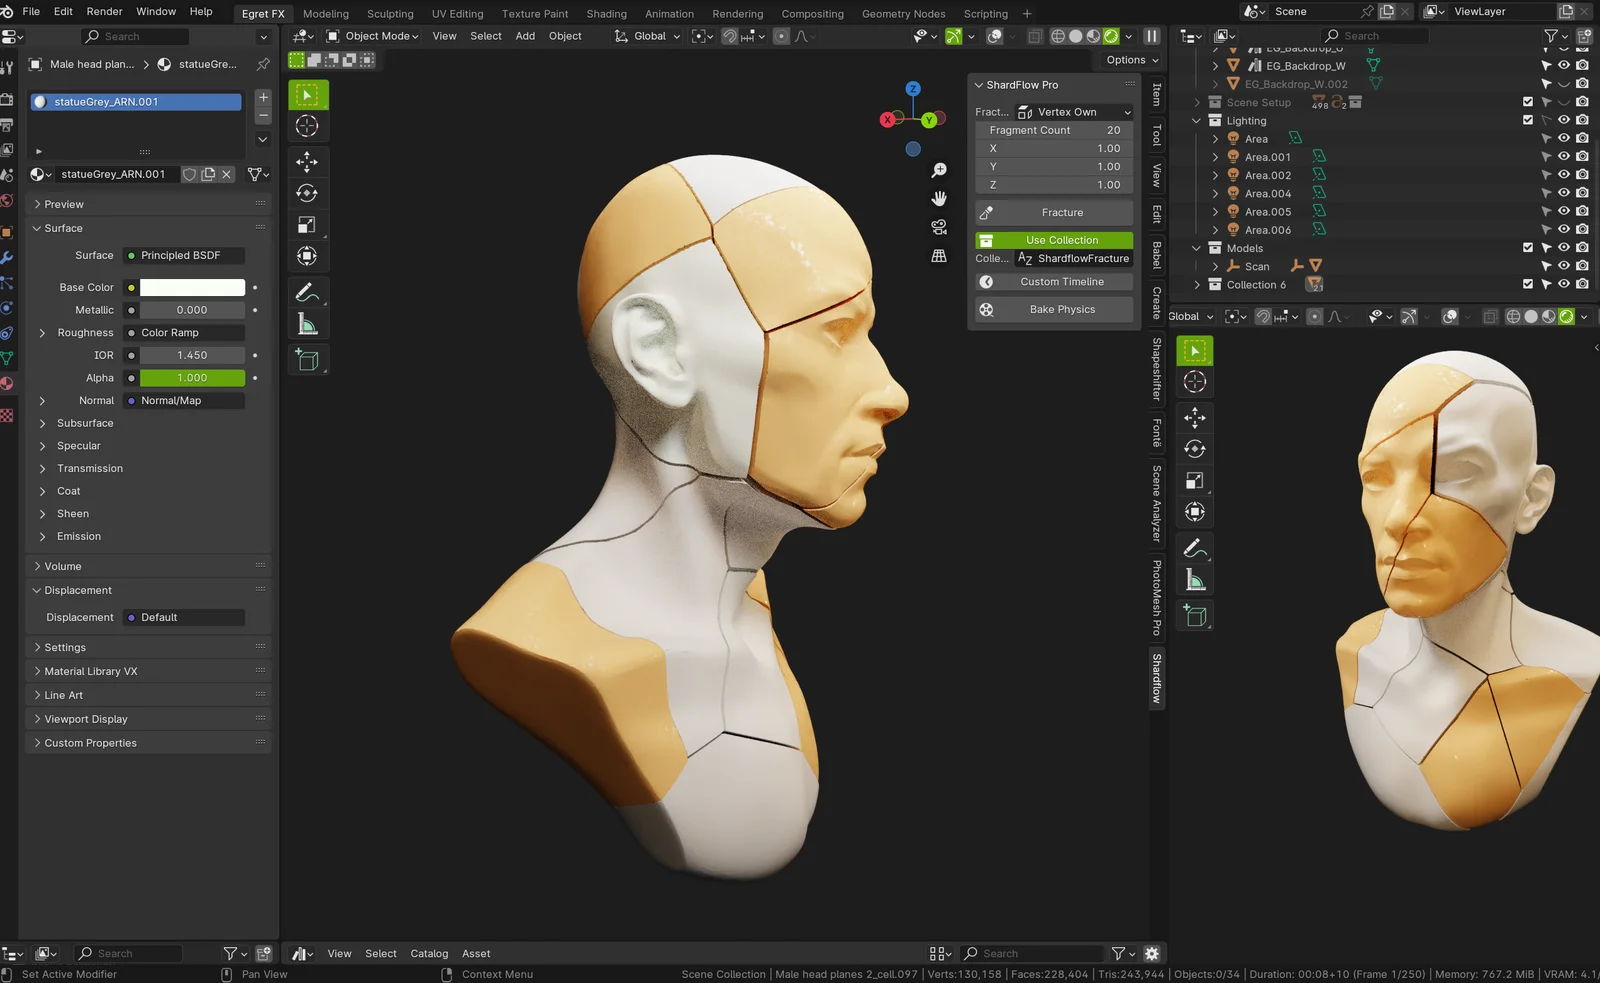
Task: Choose the Measure tool
Action: [x=307, y=322]
